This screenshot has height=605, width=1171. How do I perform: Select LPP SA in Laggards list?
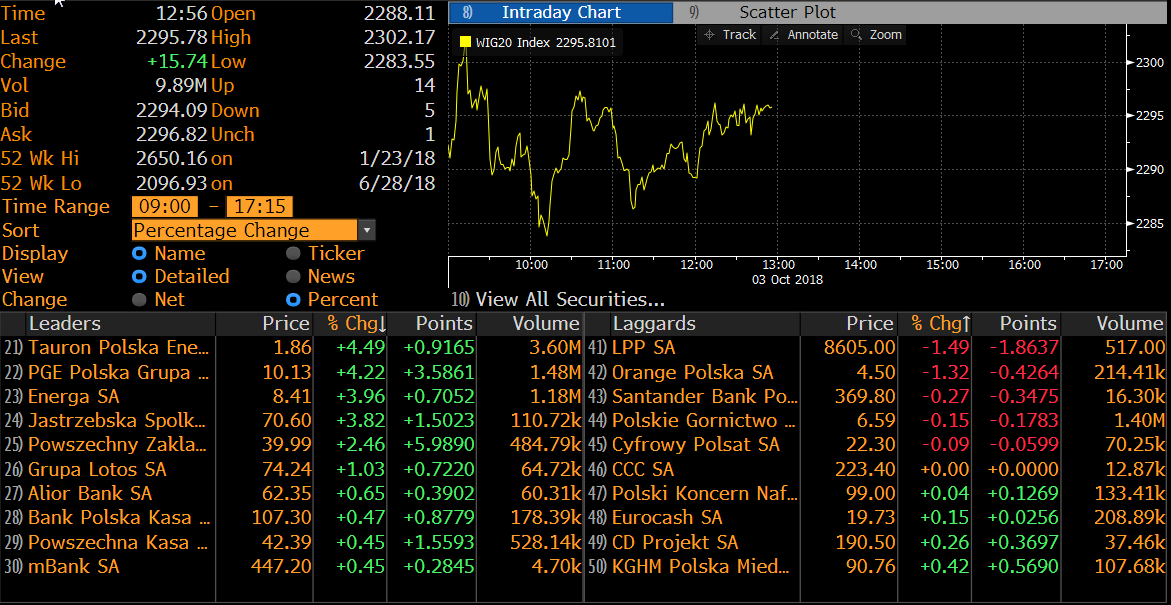tap(643, 348)
